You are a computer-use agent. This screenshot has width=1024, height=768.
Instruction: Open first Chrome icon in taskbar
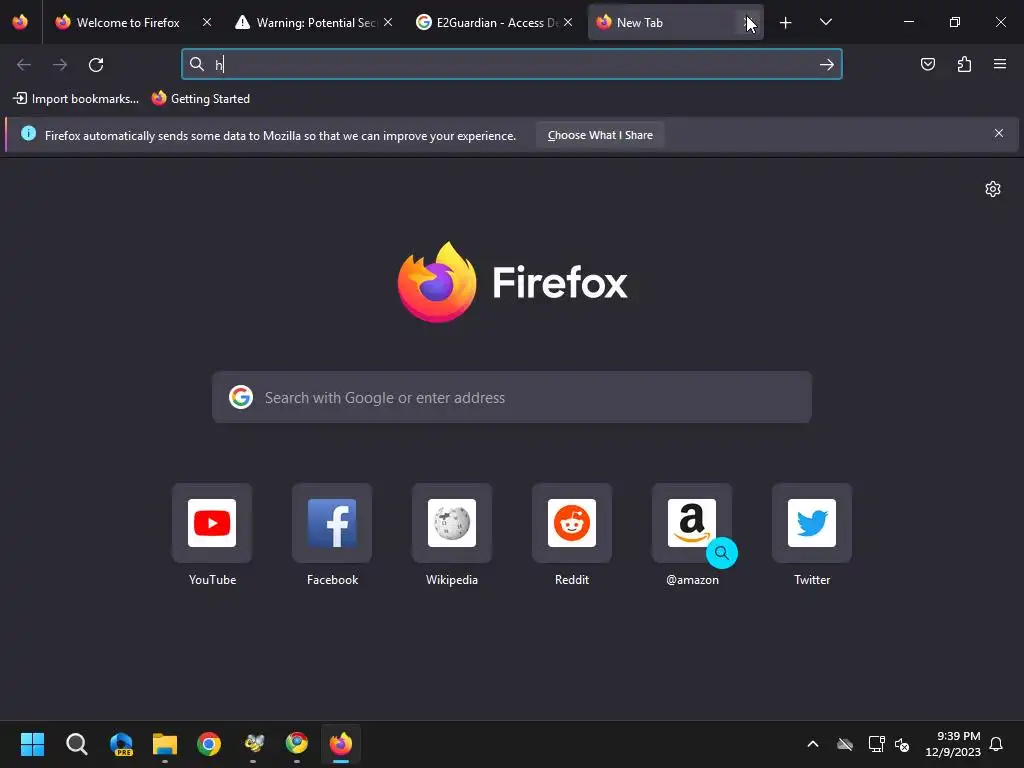tap(209, 744)
